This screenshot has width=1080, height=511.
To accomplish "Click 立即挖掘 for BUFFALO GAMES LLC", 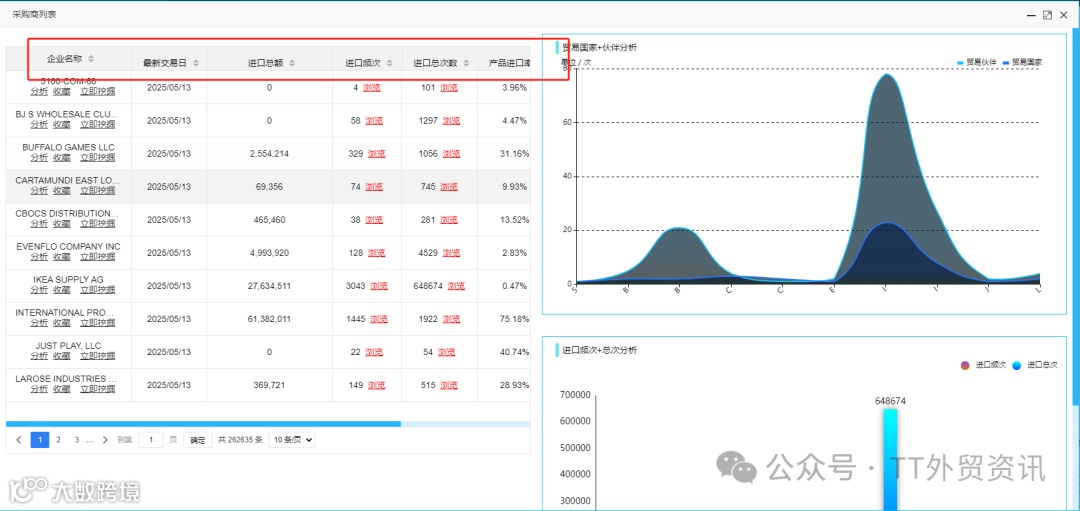I will tap(98, 157).
